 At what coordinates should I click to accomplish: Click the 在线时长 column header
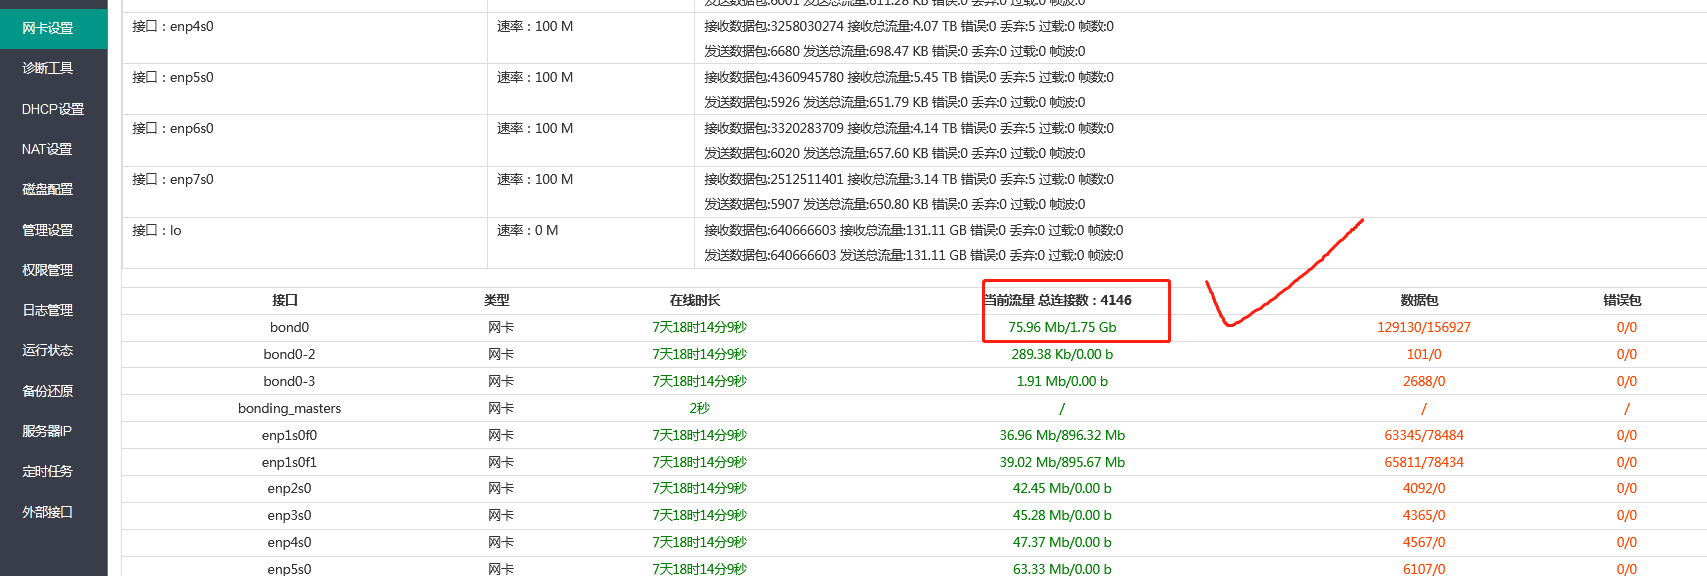695,300
